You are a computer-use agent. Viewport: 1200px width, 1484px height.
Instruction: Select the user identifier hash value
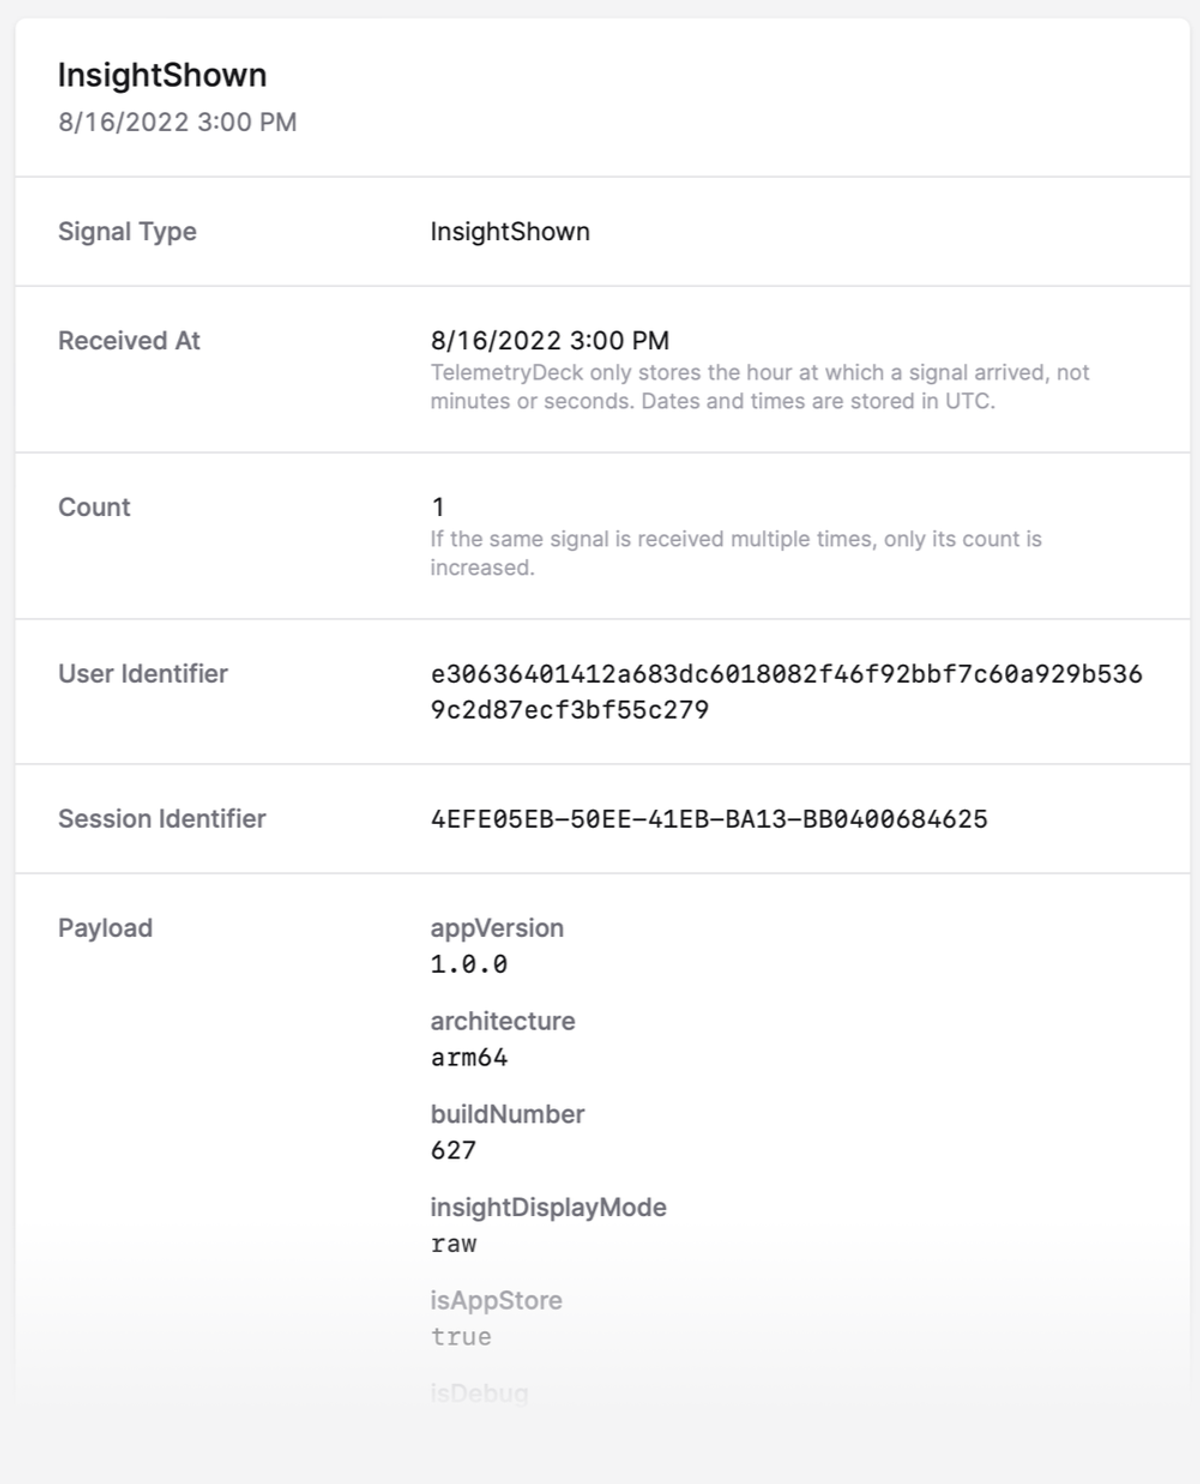tap(786, 692)
